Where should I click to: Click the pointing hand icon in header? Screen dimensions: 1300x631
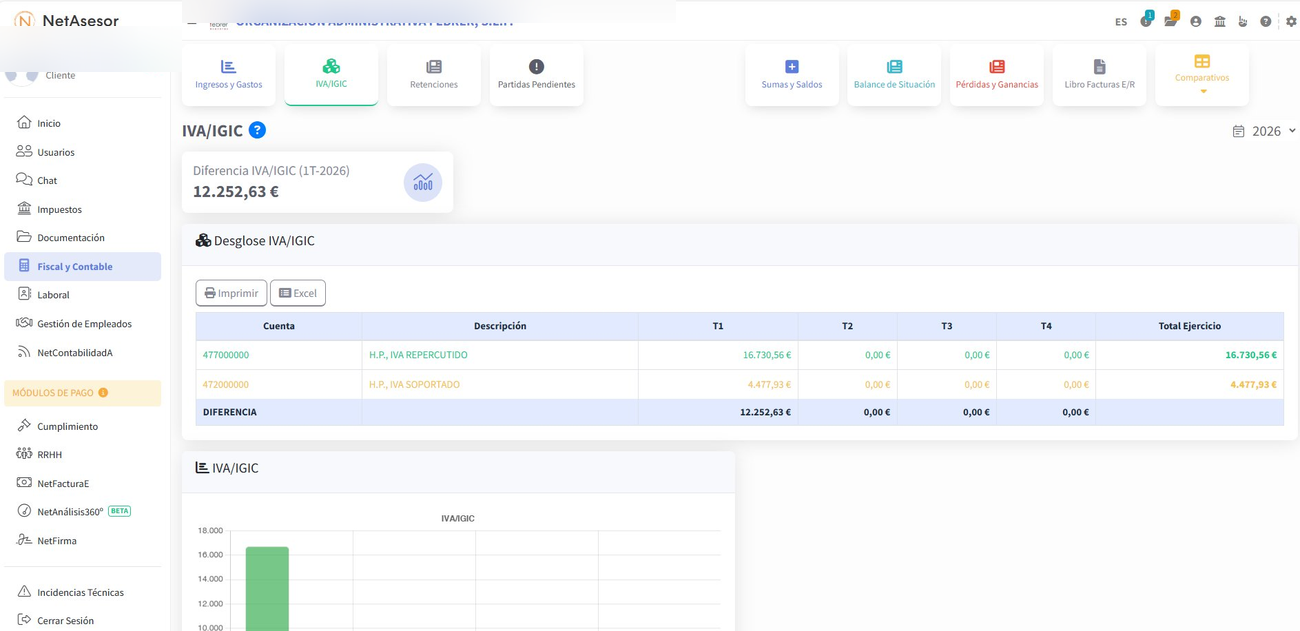click(1243, 21)
